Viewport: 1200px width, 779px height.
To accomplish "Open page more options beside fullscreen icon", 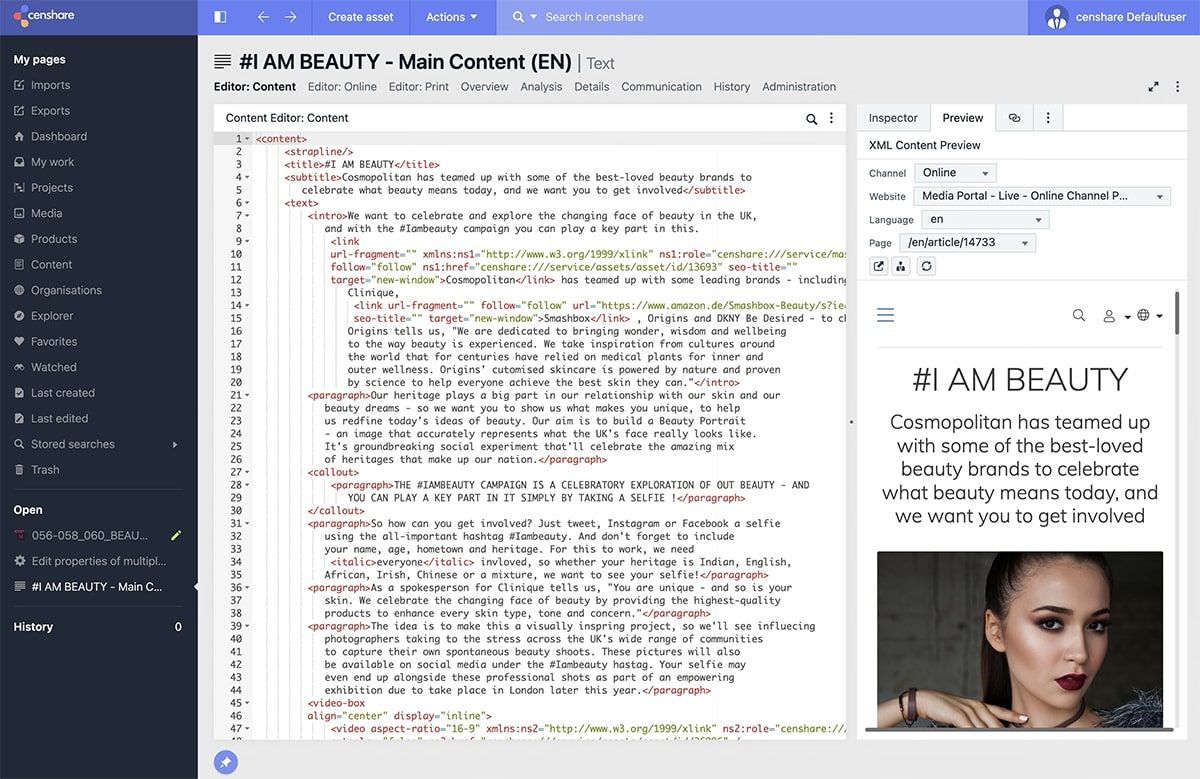I will click(1177, 87).
